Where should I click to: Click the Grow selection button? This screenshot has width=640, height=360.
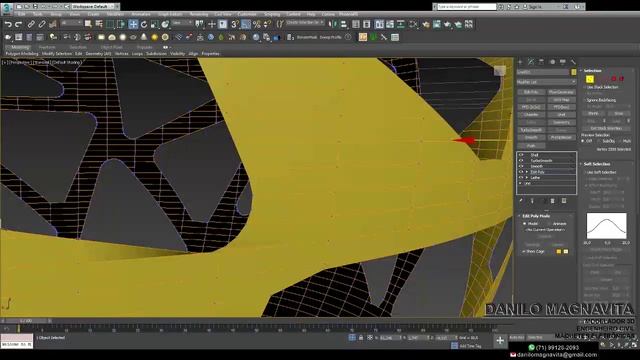619,113
